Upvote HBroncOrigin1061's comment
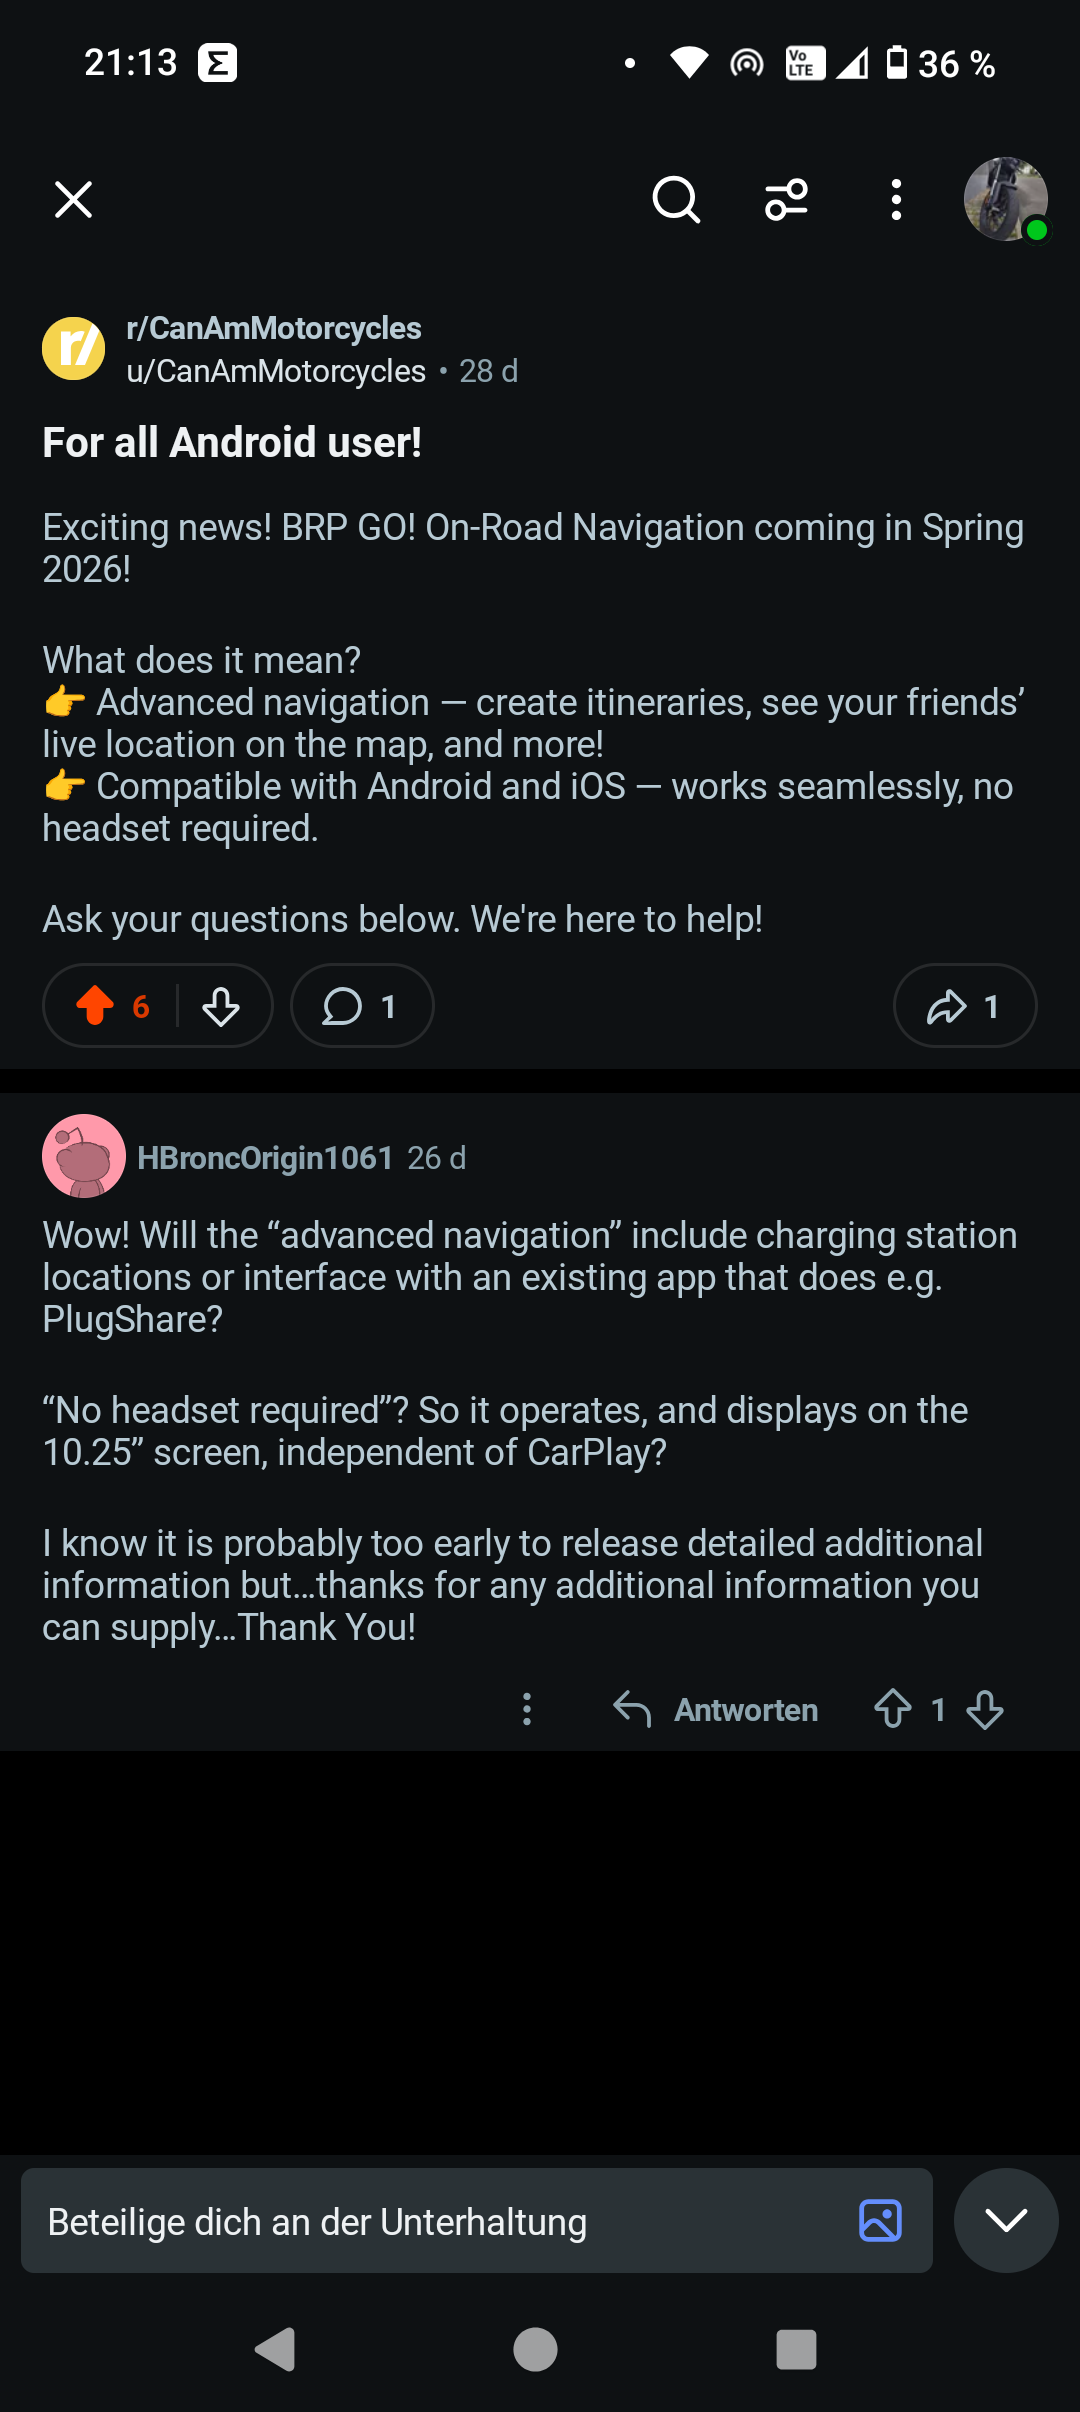Viewport: 1080px width, 2412px height. 893,1709
